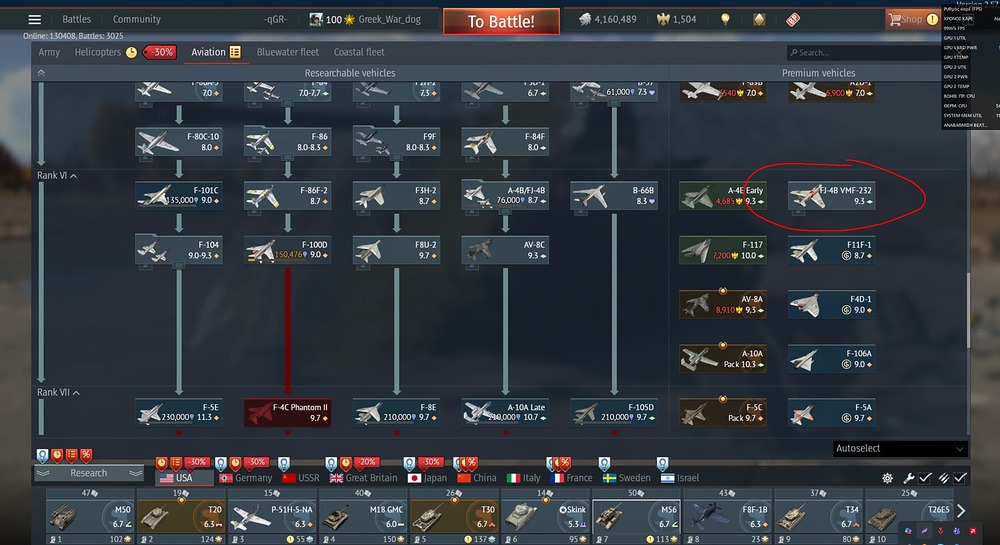Select the F8U-2 aircraft
Screen dimensions: 1000x545
[x=396, y=250]
